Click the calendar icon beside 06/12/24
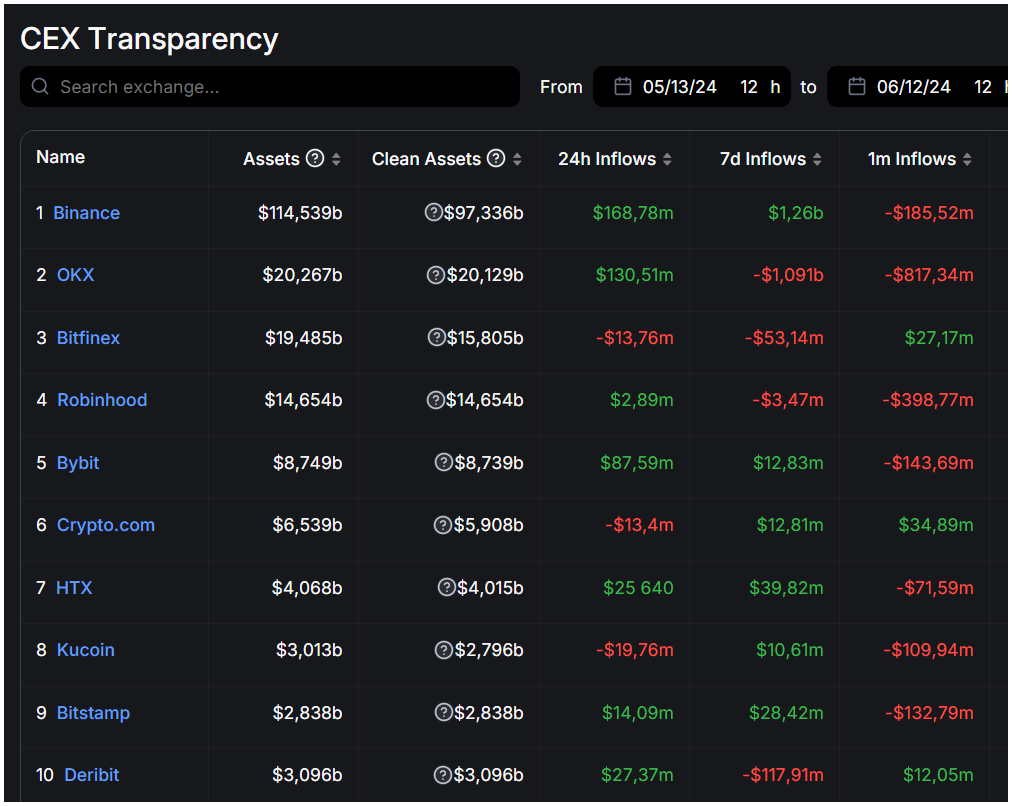The height and width of the screenshot is (806, 1012). click(856, 87)
